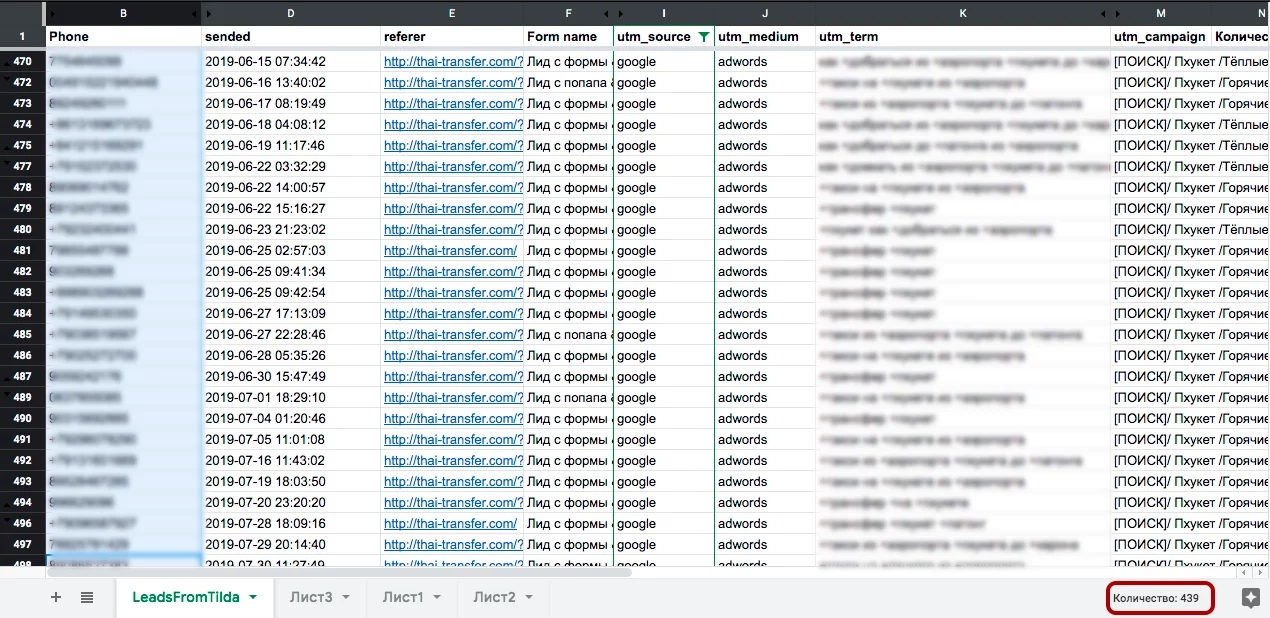Open referer link in row 470
Screen dimensions: 1270x618
coord(453,61)
